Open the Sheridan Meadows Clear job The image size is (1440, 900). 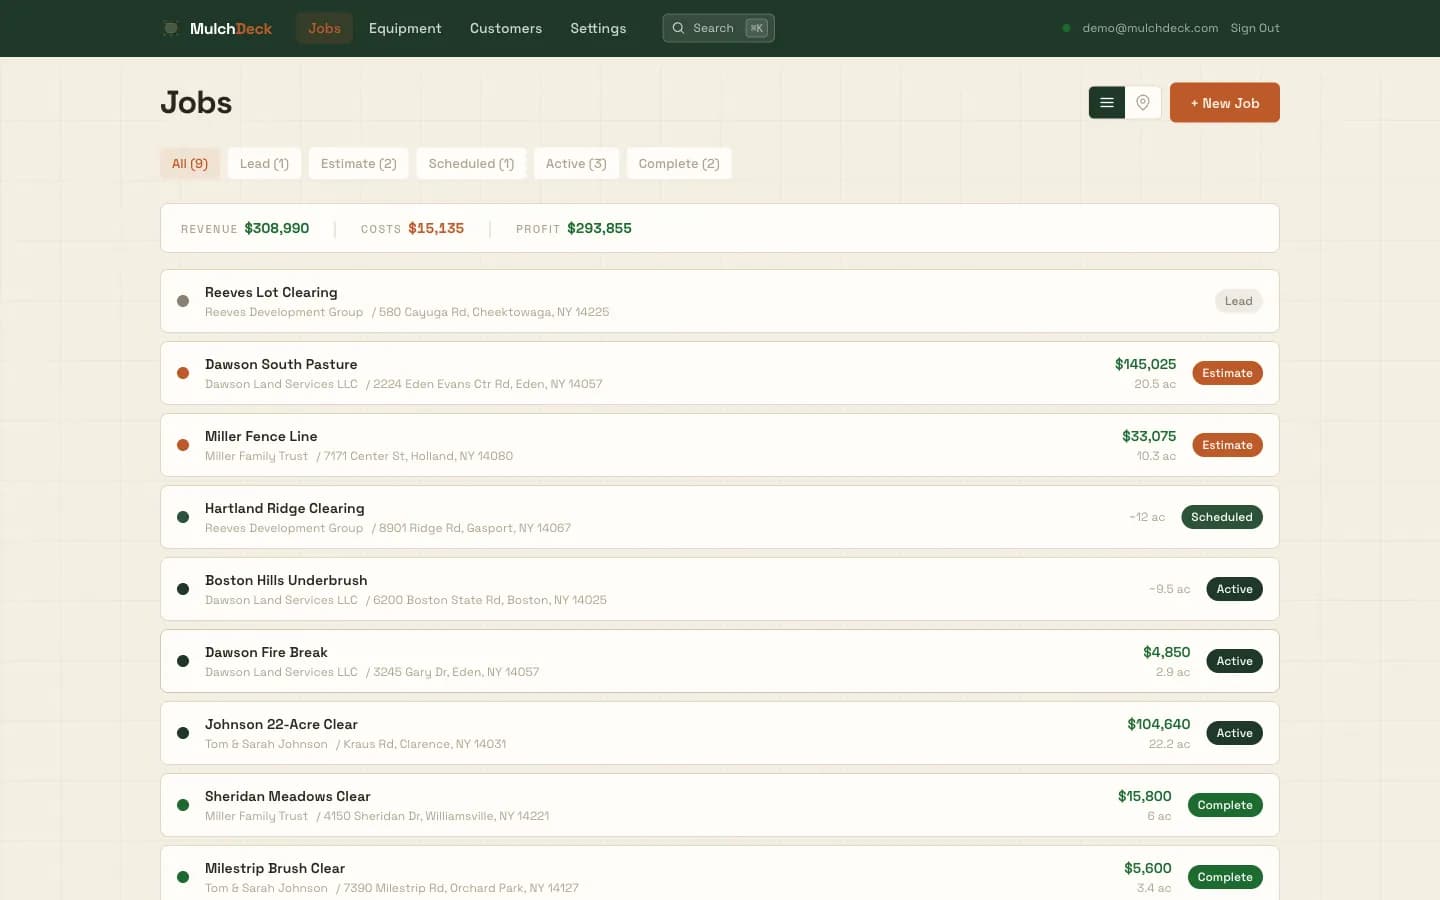[x=720, y=805]
